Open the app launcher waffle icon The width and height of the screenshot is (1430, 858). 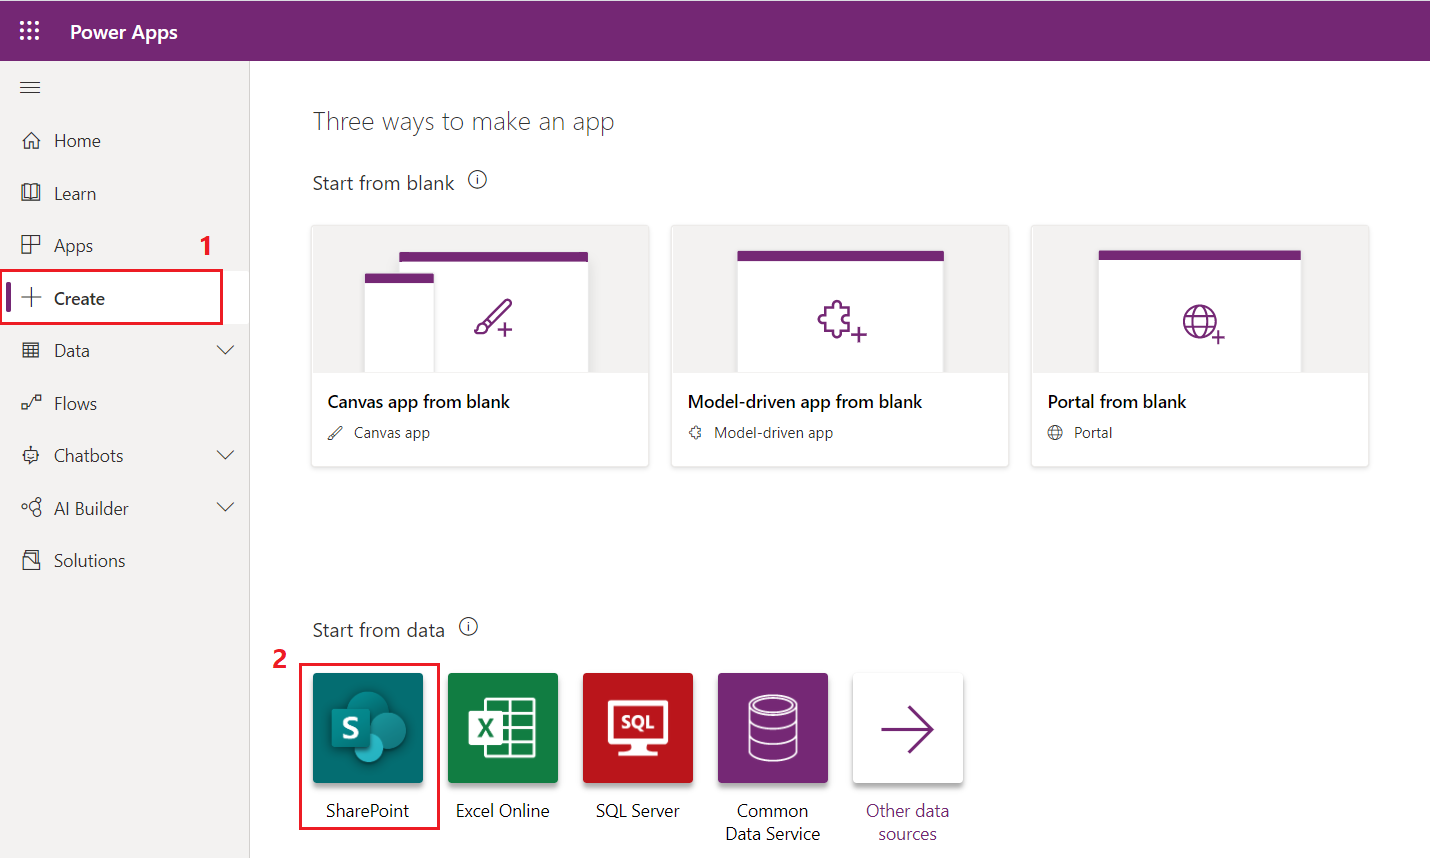pyautogui.click(x=30, y=31)
